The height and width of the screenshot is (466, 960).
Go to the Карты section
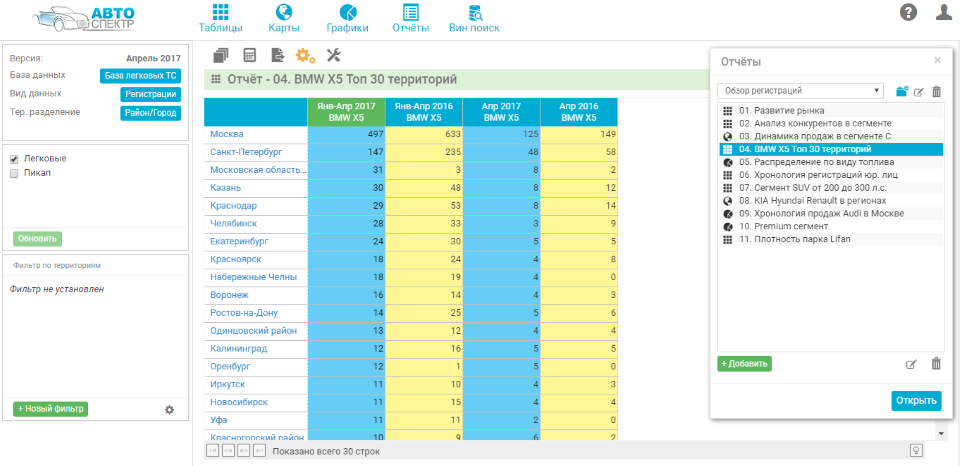point(284,18)
